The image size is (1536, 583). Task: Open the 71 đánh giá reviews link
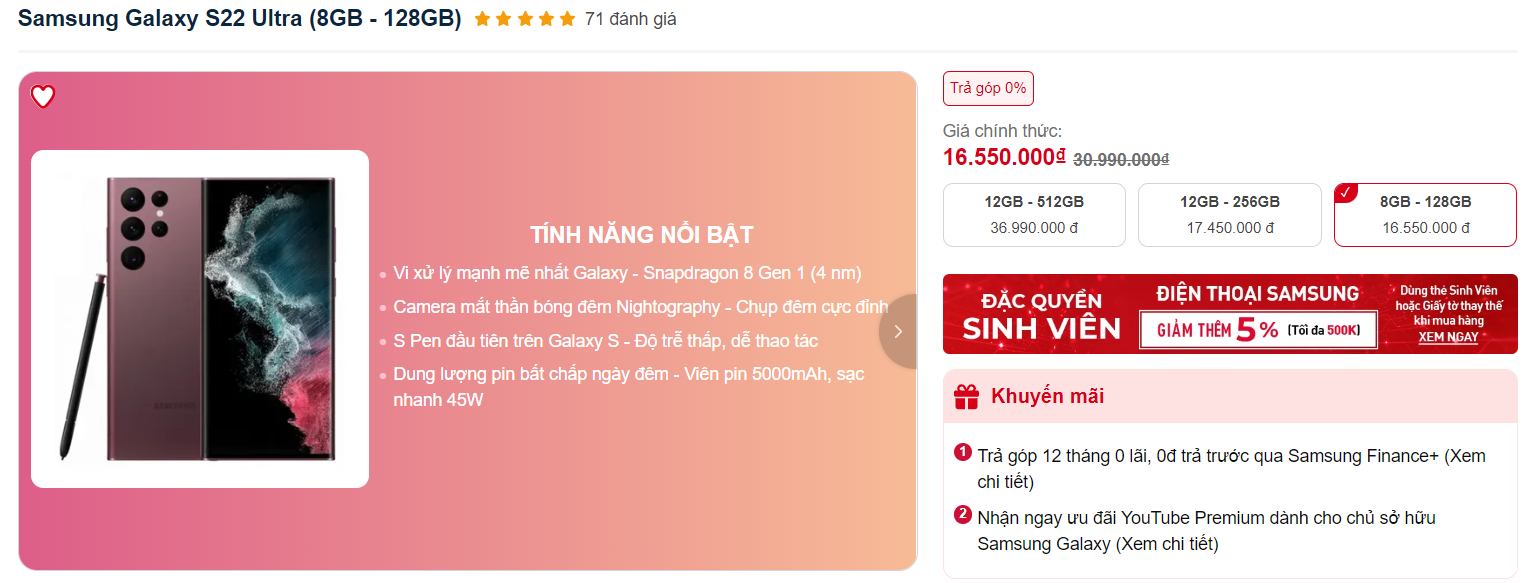coord(630,19)
